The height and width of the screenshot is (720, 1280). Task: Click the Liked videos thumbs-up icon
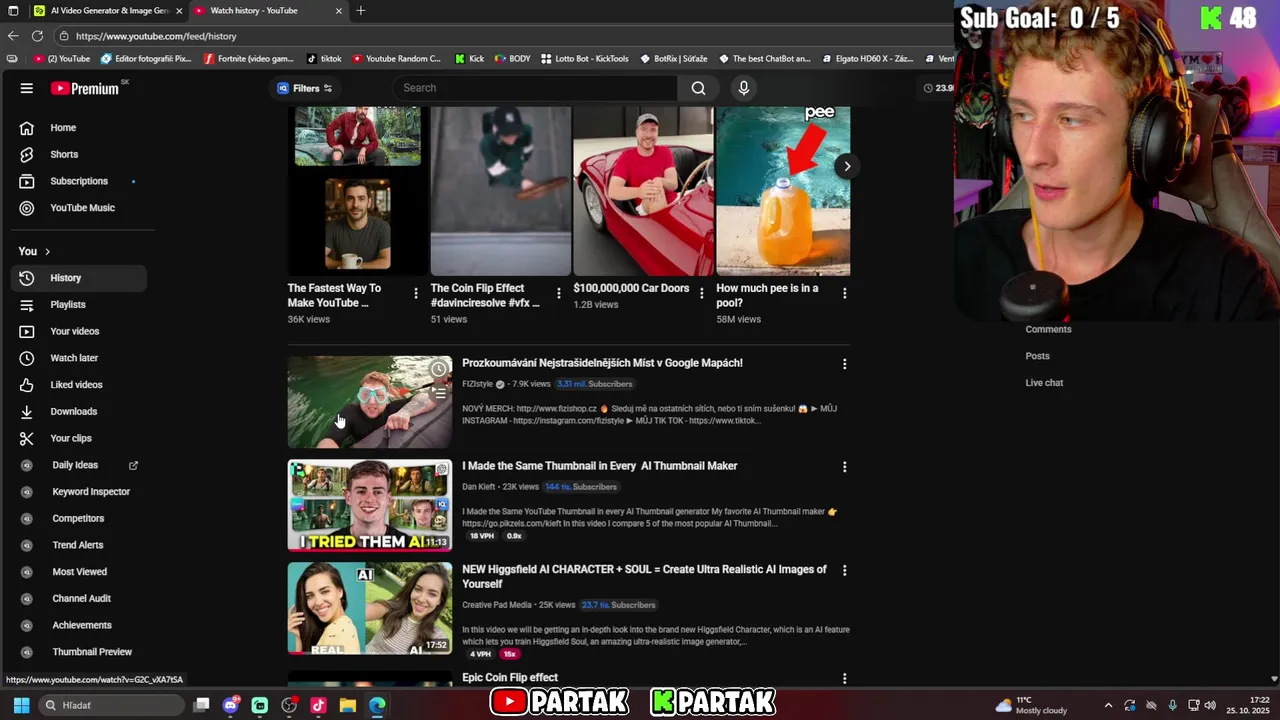[27, 385]
